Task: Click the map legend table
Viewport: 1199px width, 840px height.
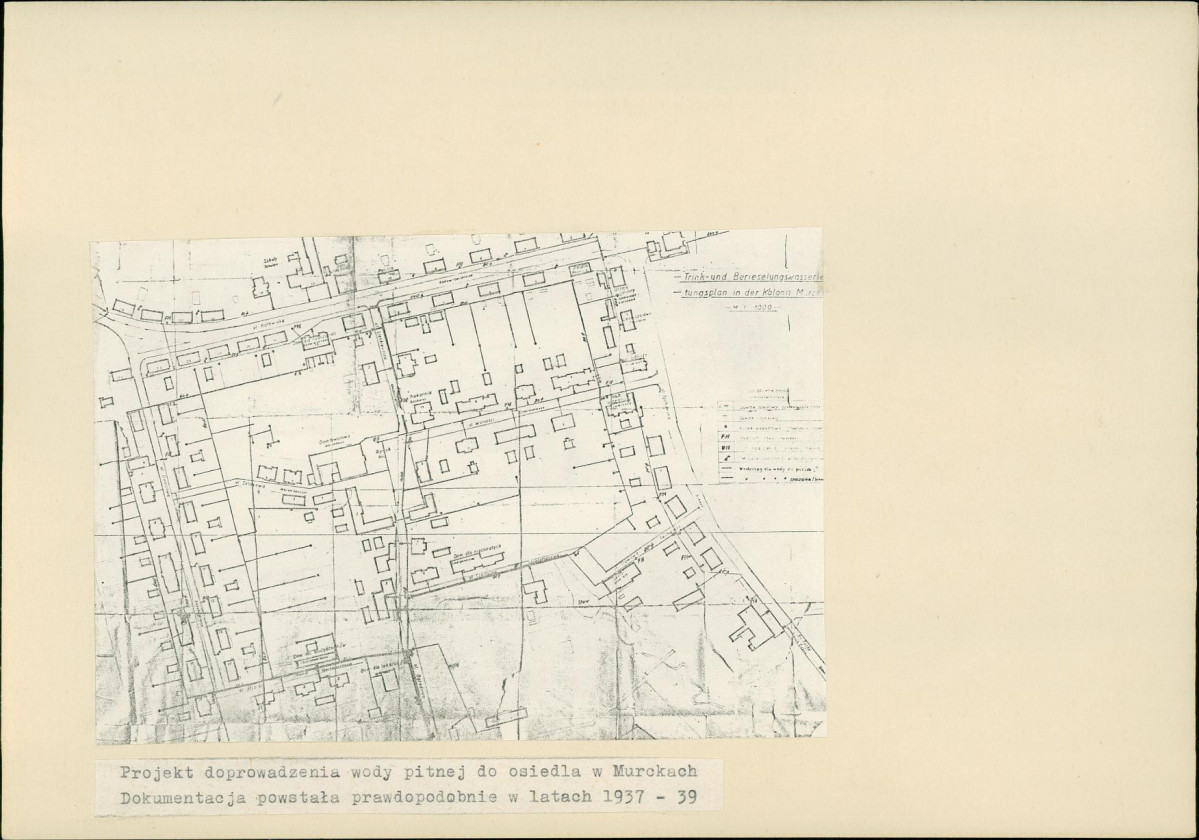Action: coord(772,441)
